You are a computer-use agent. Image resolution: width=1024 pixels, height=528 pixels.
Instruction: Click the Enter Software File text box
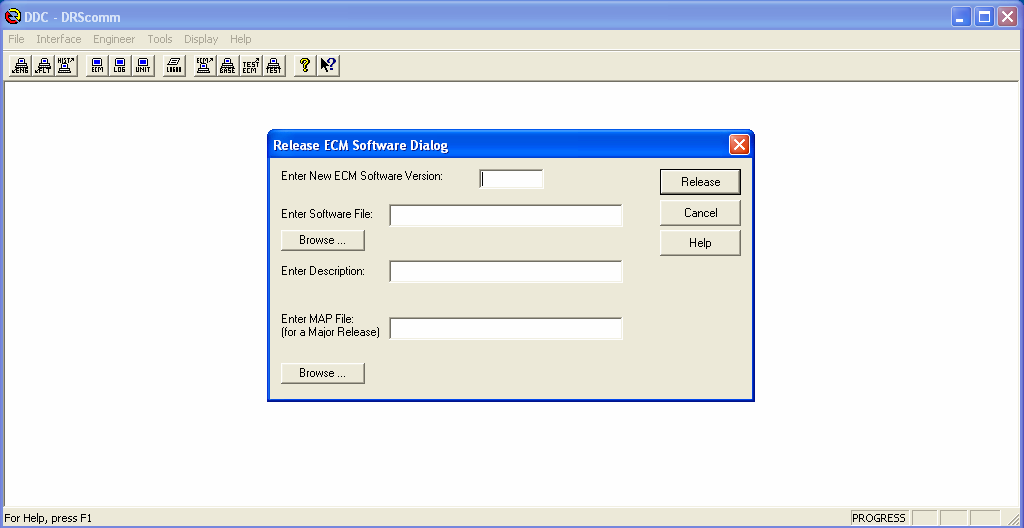(x=506, y=215)
